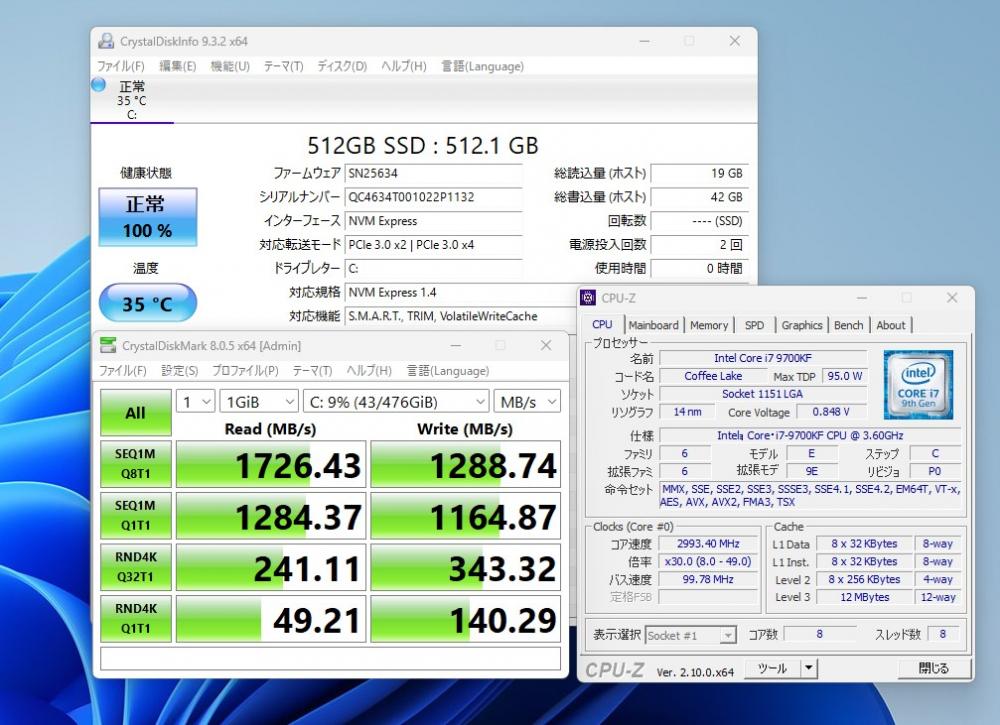Image resolution: width=1000 pixels, height=725 pixels.
Task: Switch to the Bench tab in CPU-Z
Action: 848,325
